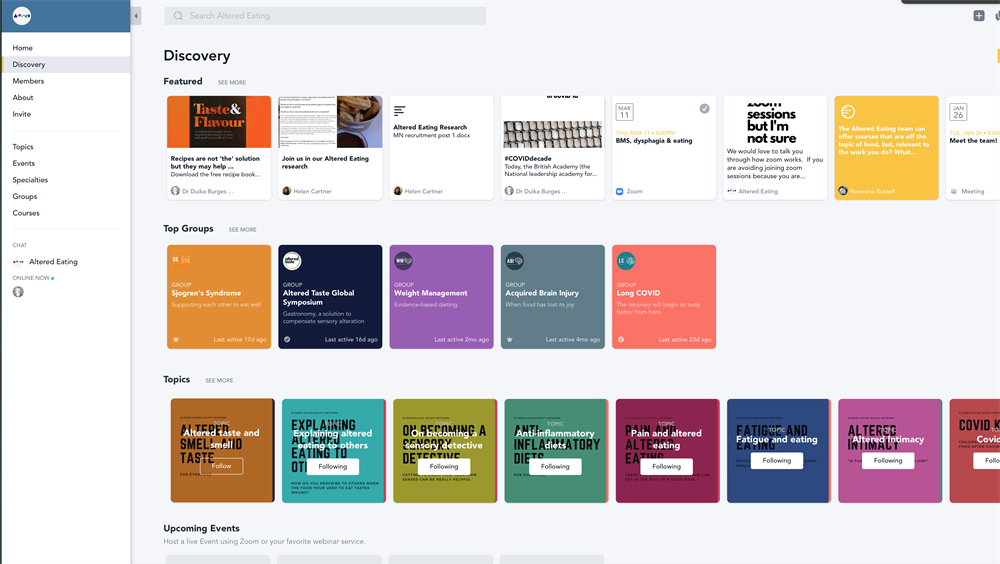The height and width of the screenshot is (564, 1000).
Task: Focus the Search Altered Eating field
Action: click(x=325, y=16)
